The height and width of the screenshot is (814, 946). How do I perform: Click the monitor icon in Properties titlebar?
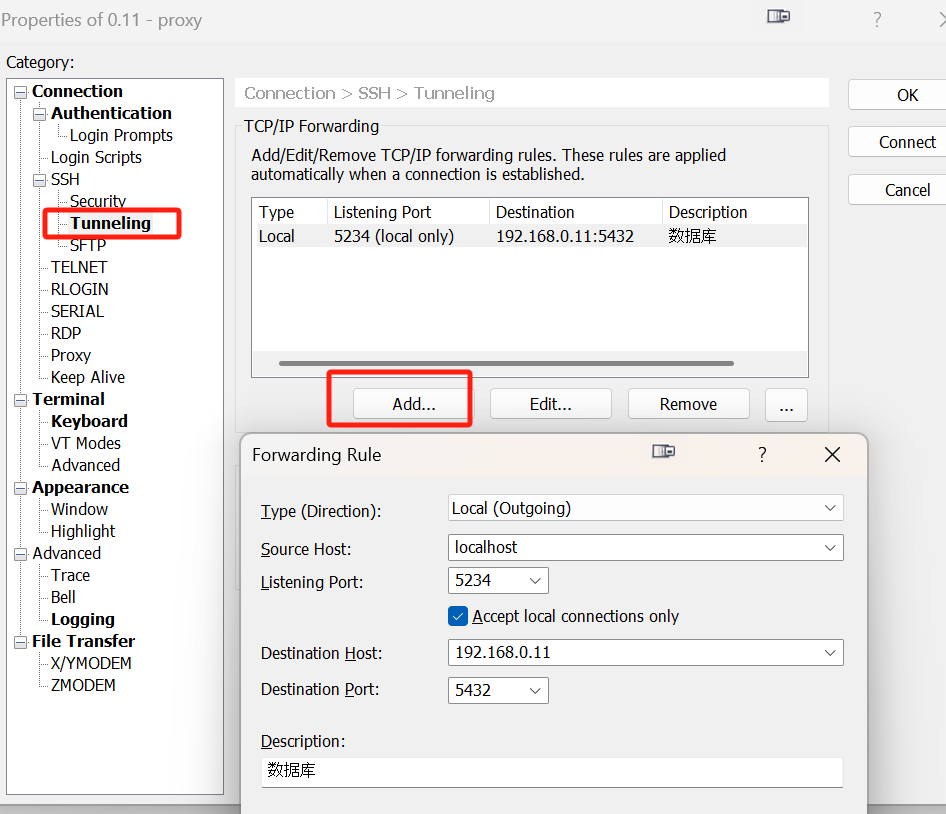(778, 16)
